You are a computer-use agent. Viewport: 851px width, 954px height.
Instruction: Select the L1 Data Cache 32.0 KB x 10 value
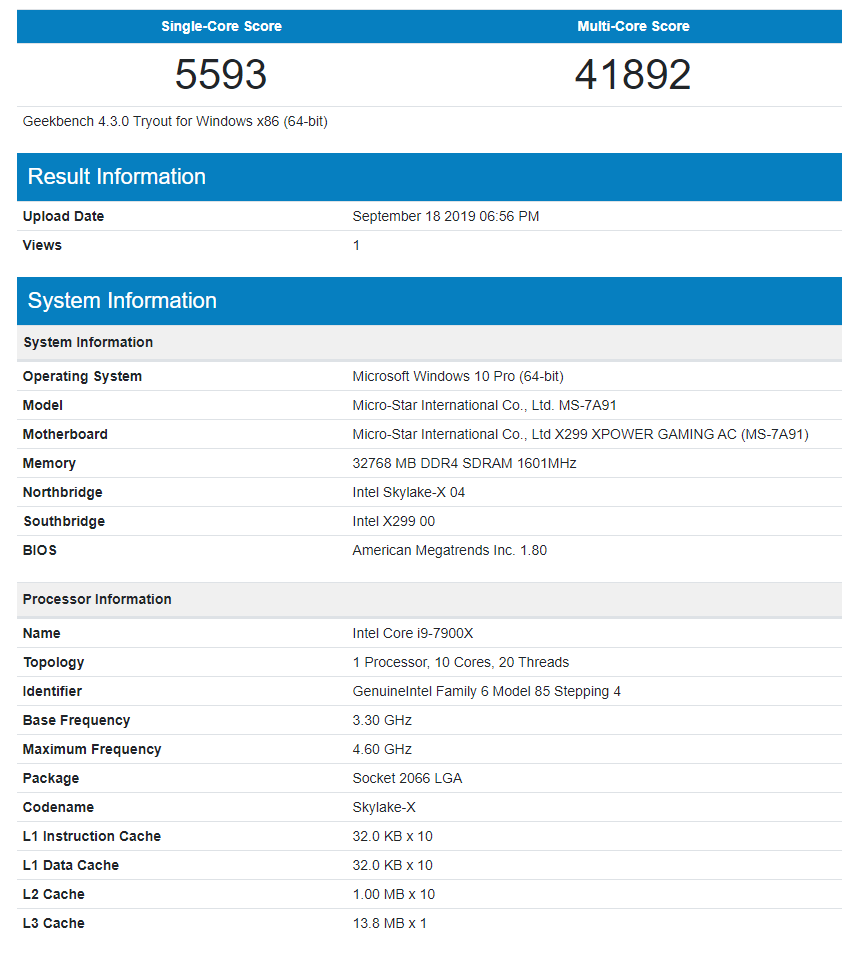click(392, 866)
